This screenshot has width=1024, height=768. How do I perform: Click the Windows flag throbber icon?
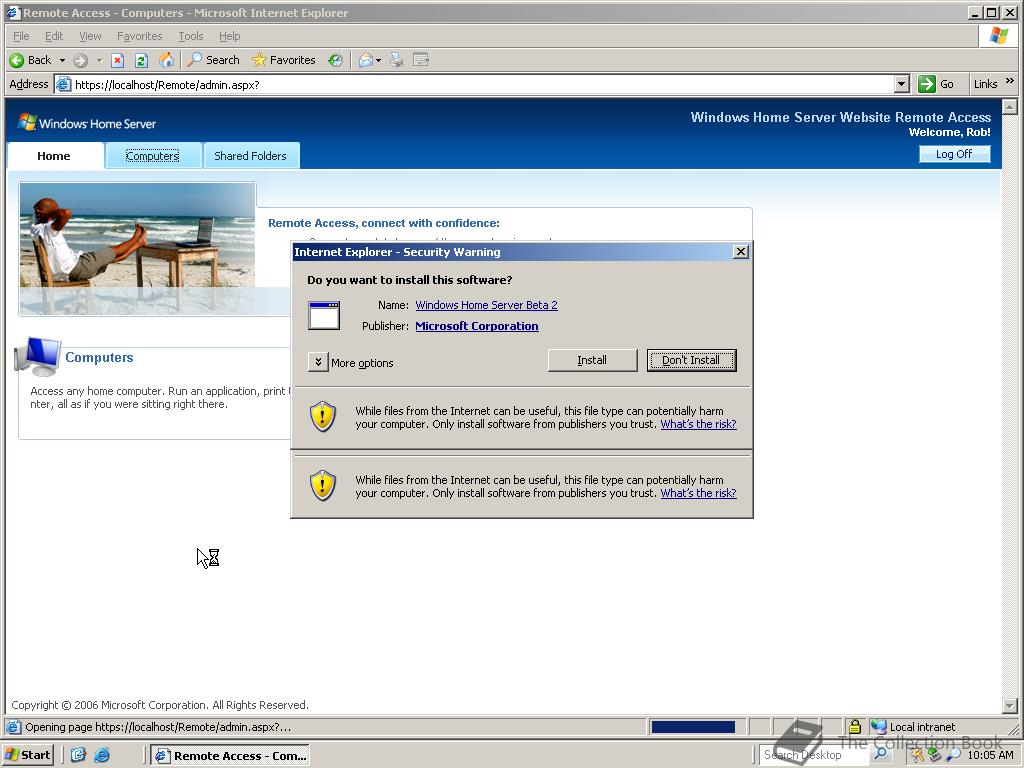999,36
